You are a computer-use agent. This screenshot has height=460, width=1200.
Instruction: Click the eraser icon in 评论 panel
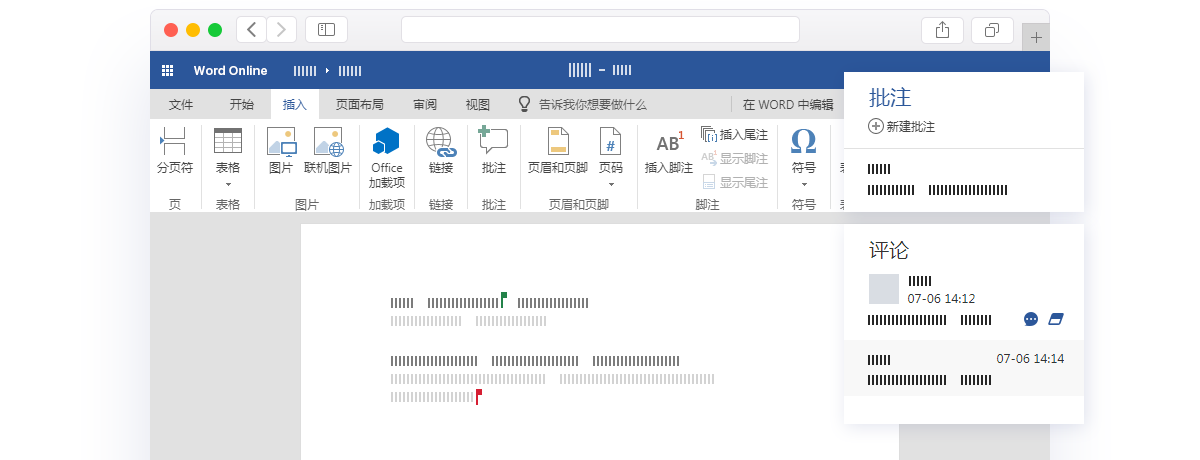[1056, 319]
